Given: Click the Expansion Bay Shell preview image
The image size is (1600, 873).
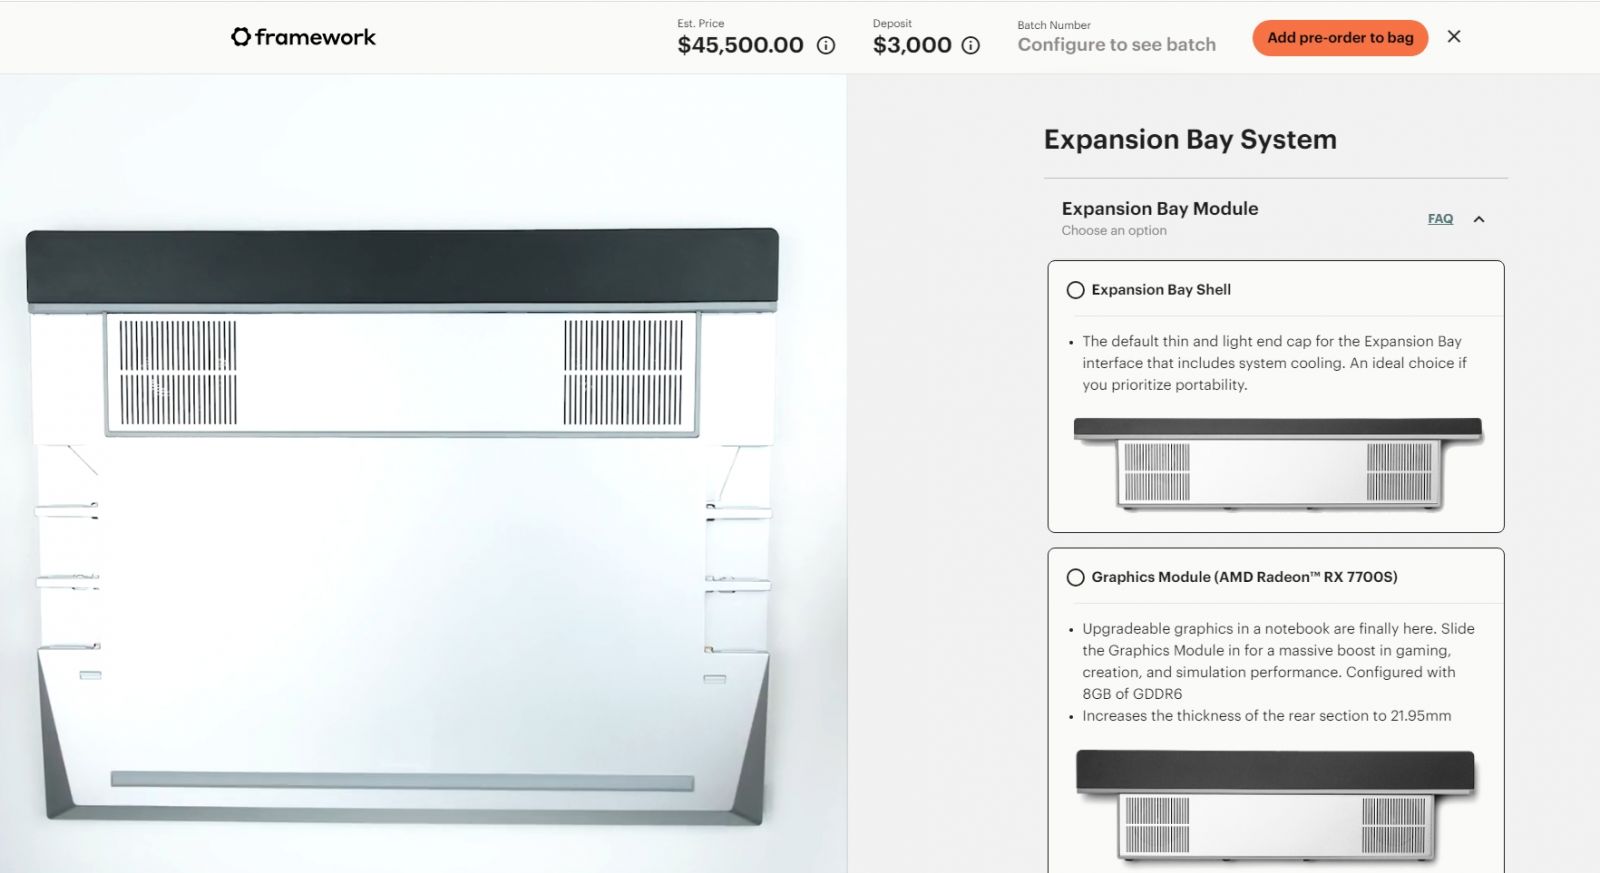Looking at the screenshot, I should pyautogui.click(x=1276, y=463).
